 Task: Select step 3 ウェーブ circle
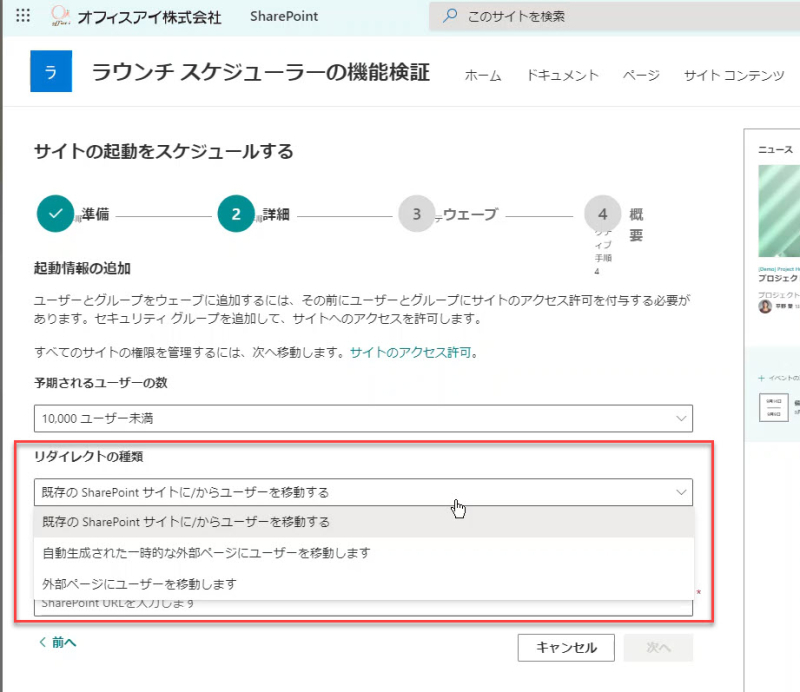coord(417,213)
